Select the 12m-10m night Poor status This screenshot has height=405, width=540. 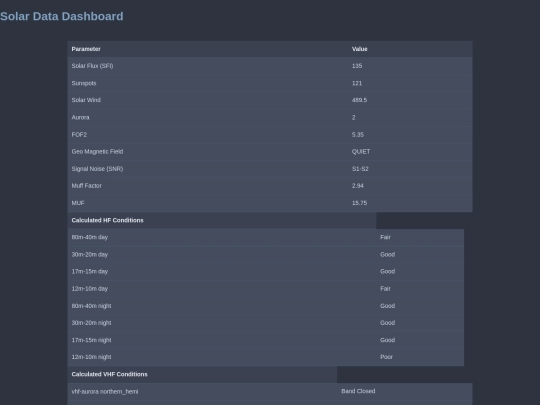(x=386, y=357)
